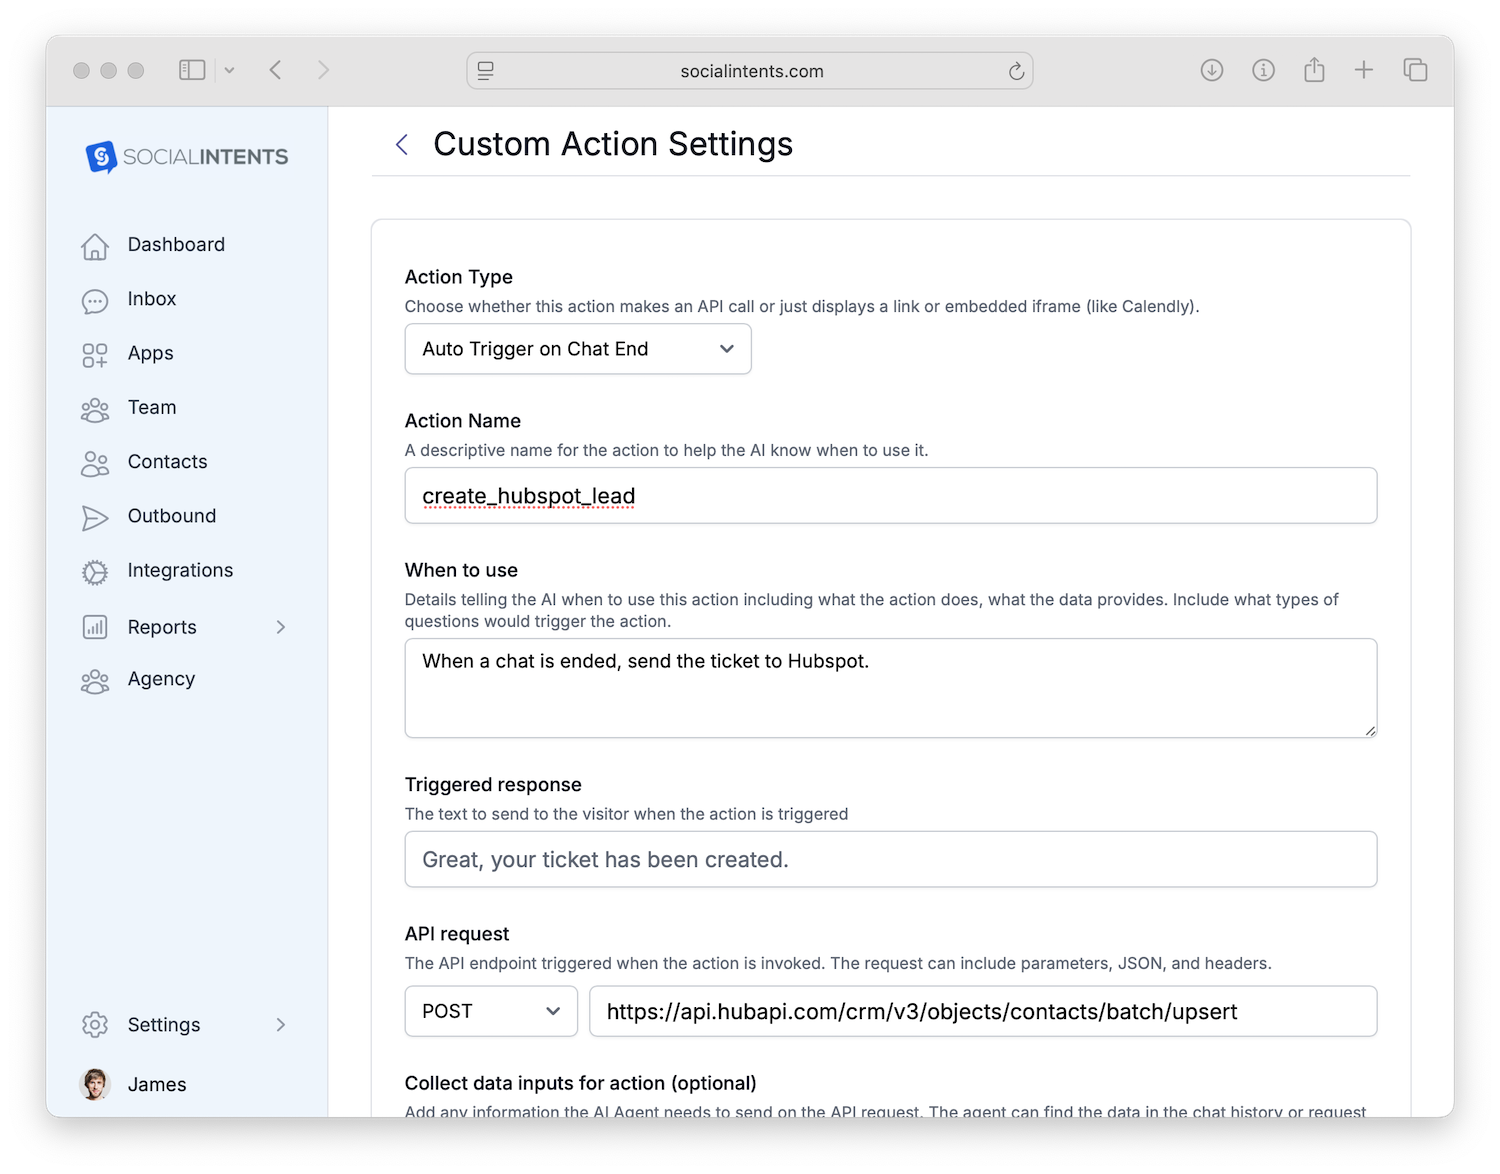
Task: Open the Contacts icon
Action: (95, 462)
